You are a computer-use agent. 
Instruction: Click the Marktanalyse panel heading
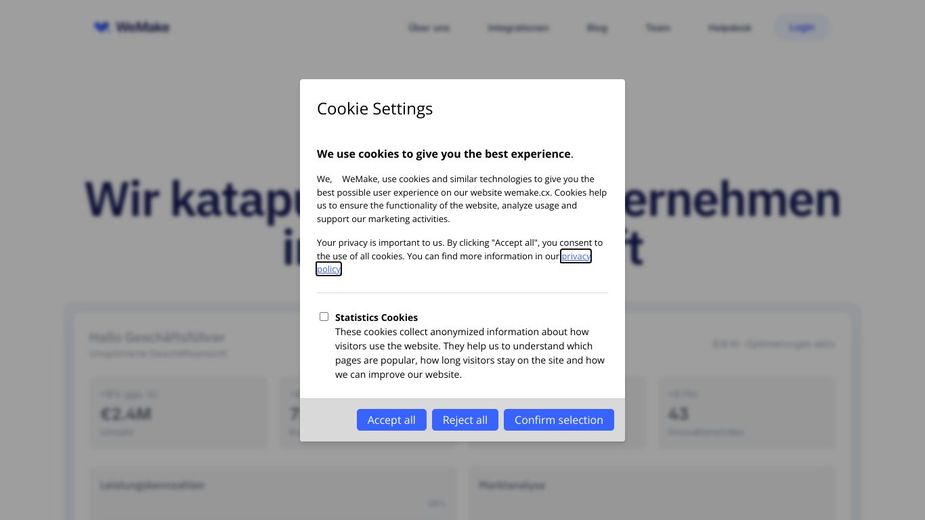click(511, 485)
